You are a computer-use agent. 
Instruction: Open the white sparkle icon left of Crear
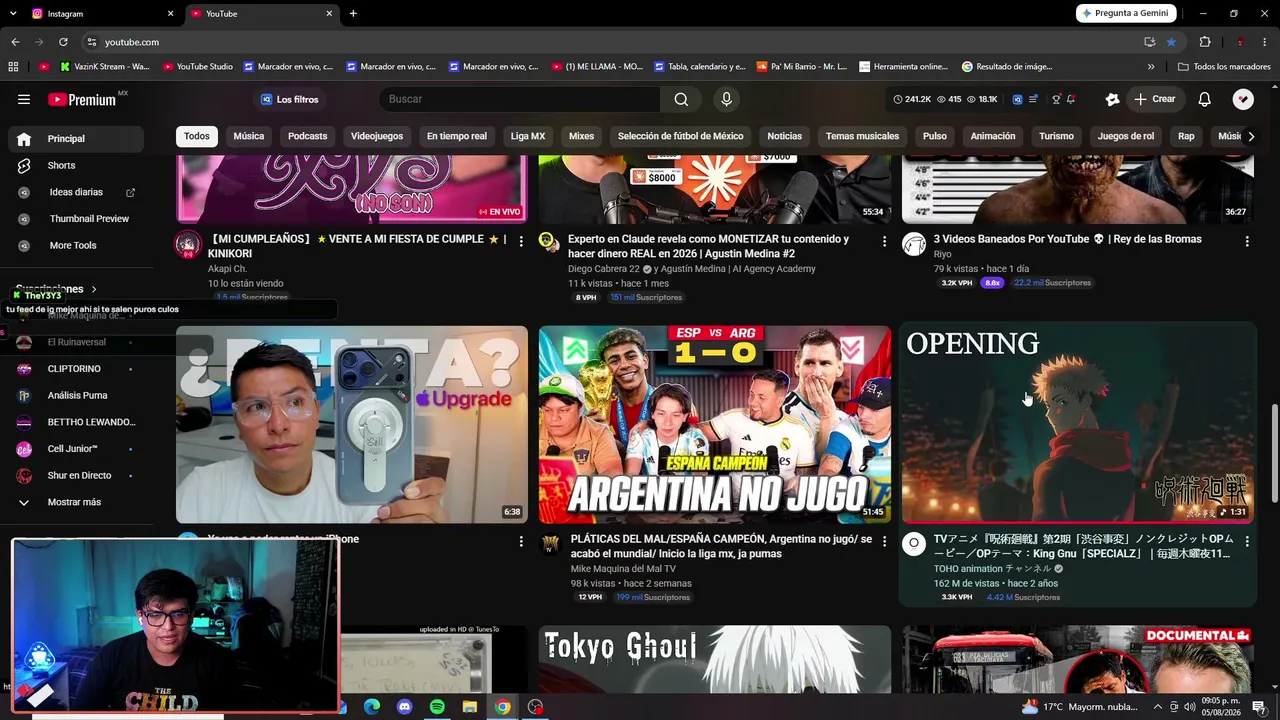(x=1112, y=99)
